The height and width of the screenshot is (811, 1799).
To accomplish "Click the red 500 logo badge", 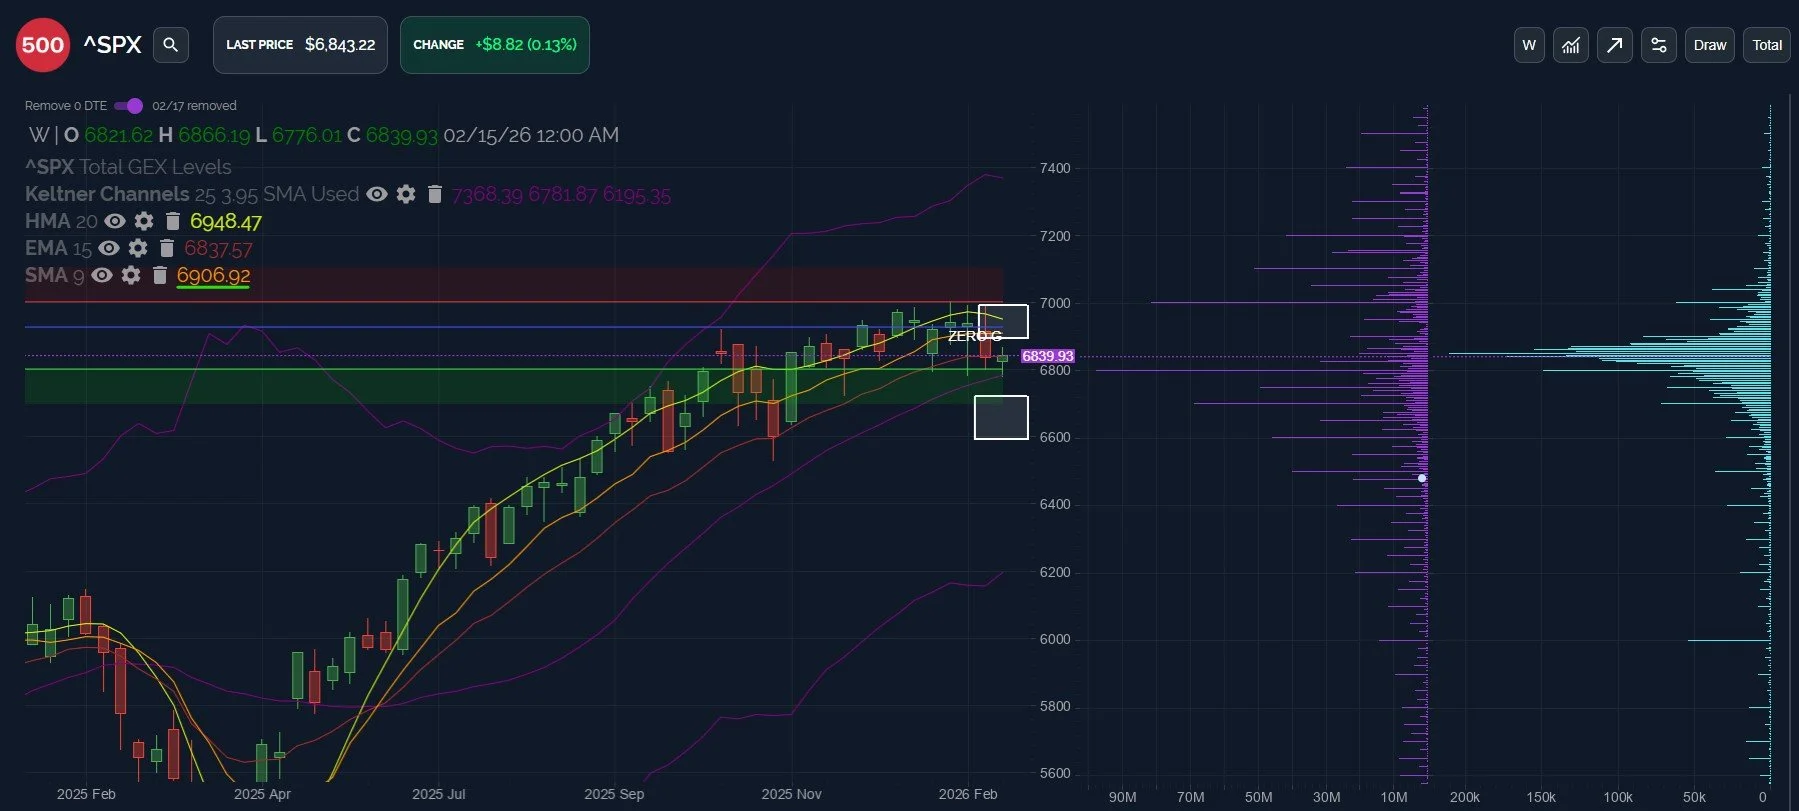I will [x=43, y=45].
